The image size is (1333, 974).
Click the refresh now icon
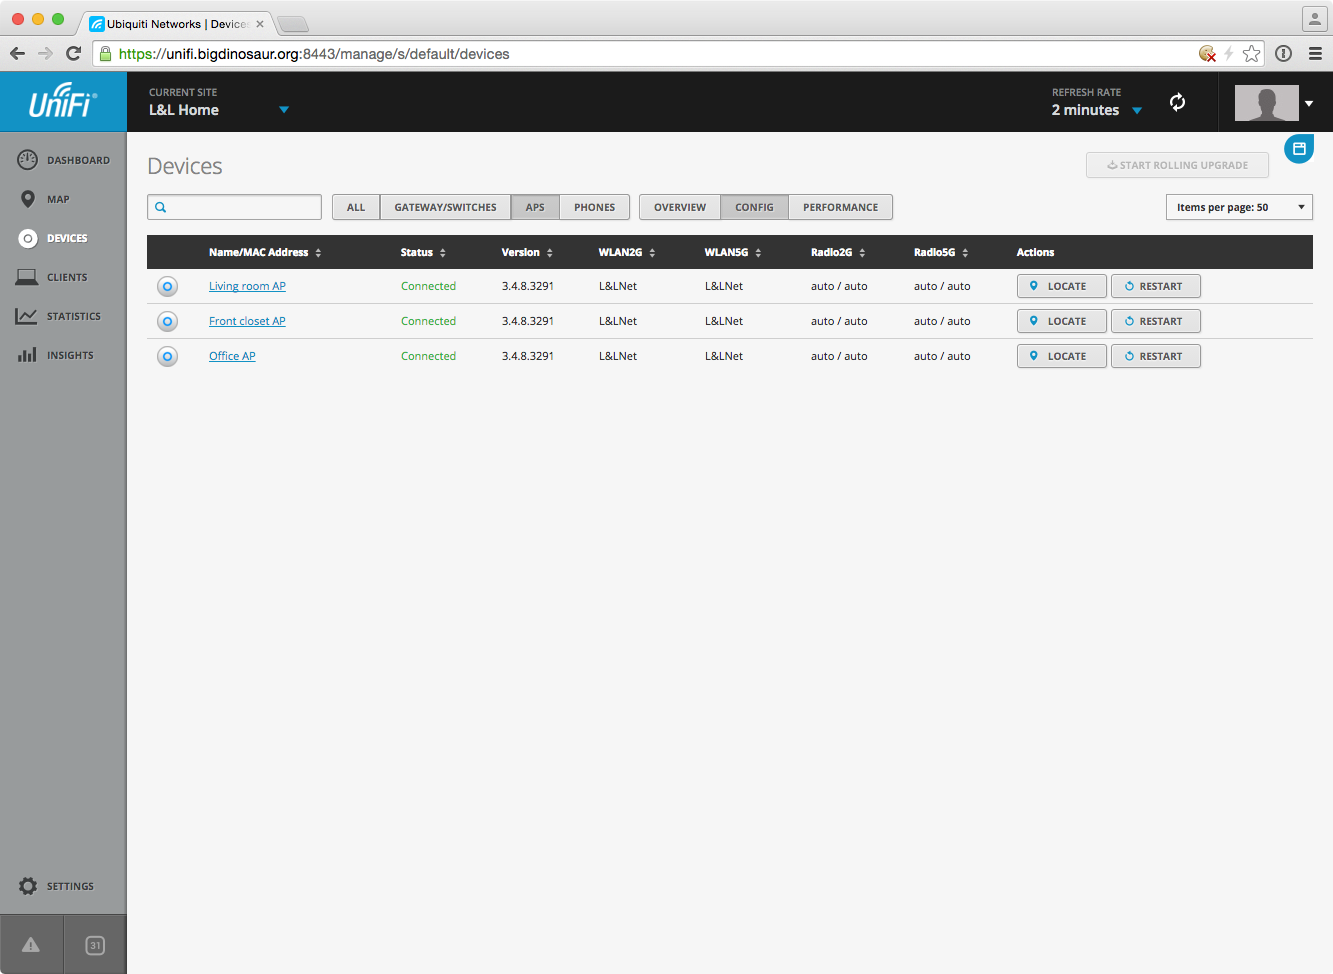pos(1178,102)
